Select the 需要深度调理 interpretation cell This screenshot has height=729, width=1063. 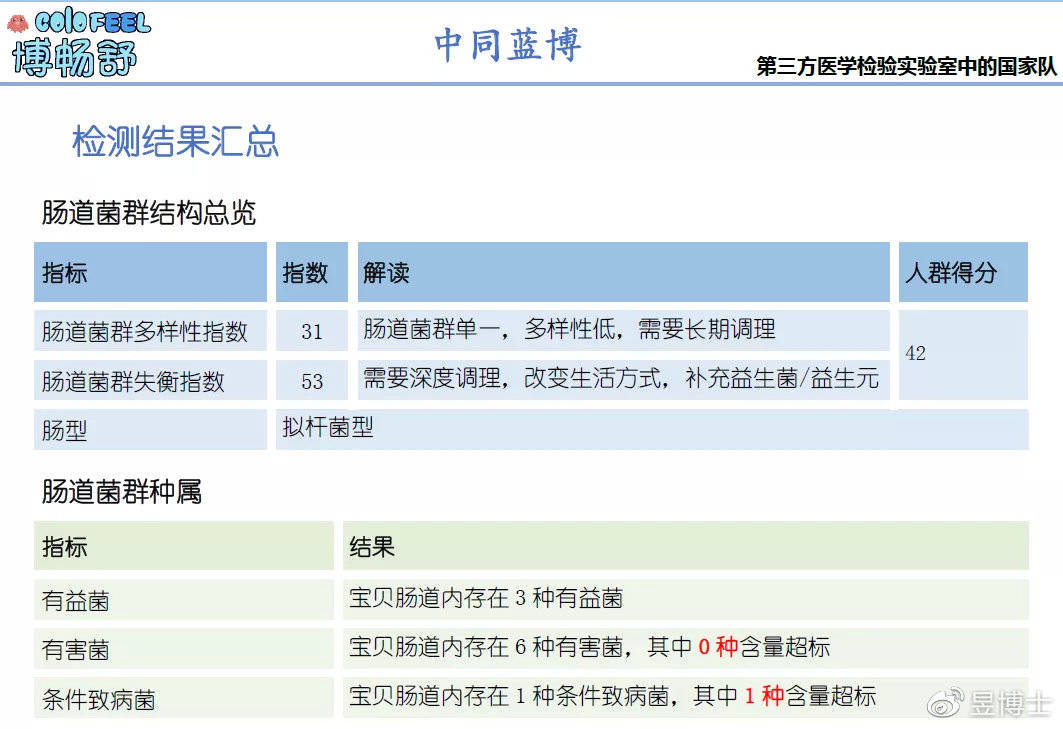(624, 380)
